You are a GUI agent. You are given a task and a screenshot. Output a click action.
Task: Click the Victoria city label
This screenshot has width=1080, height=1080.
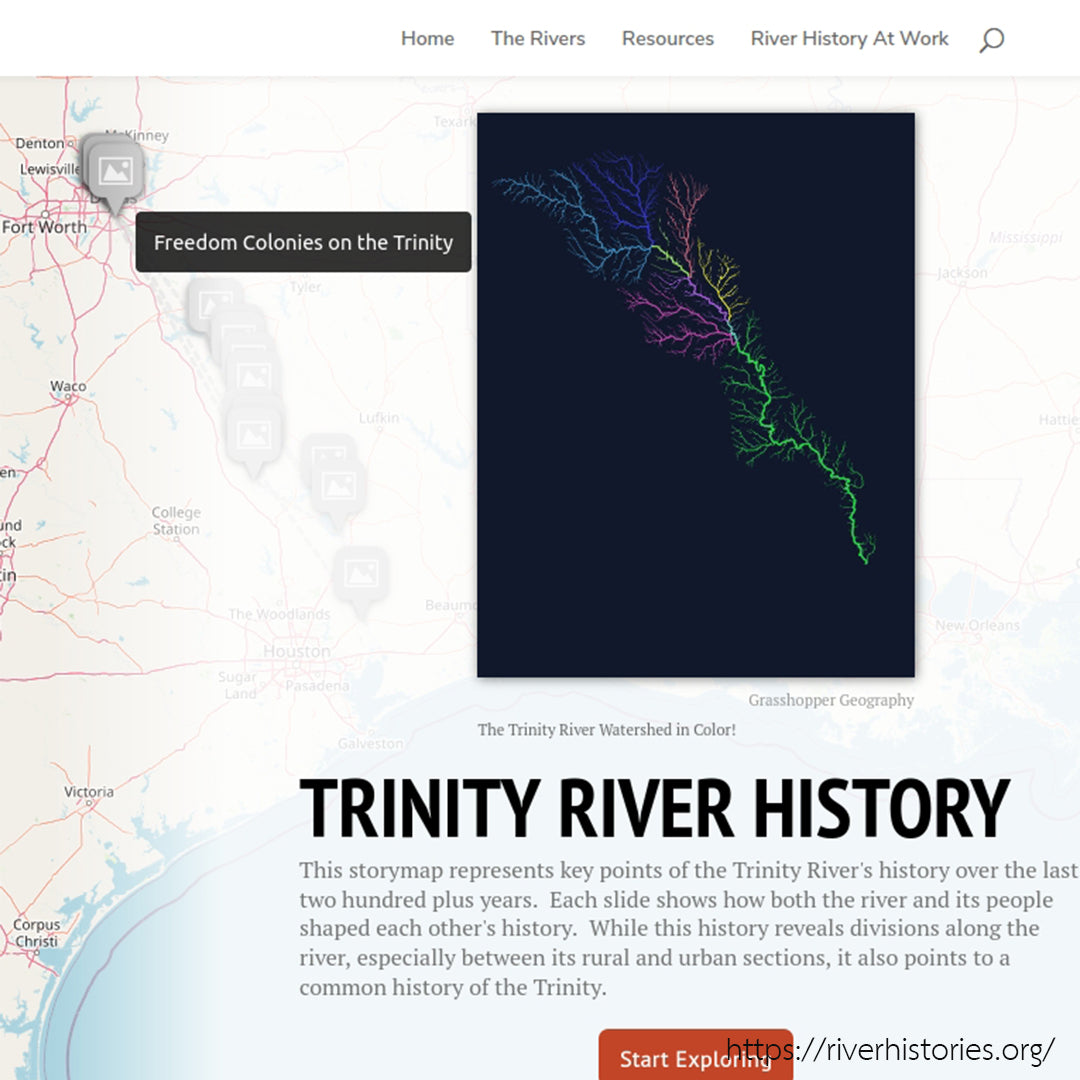tap(89, 792)
